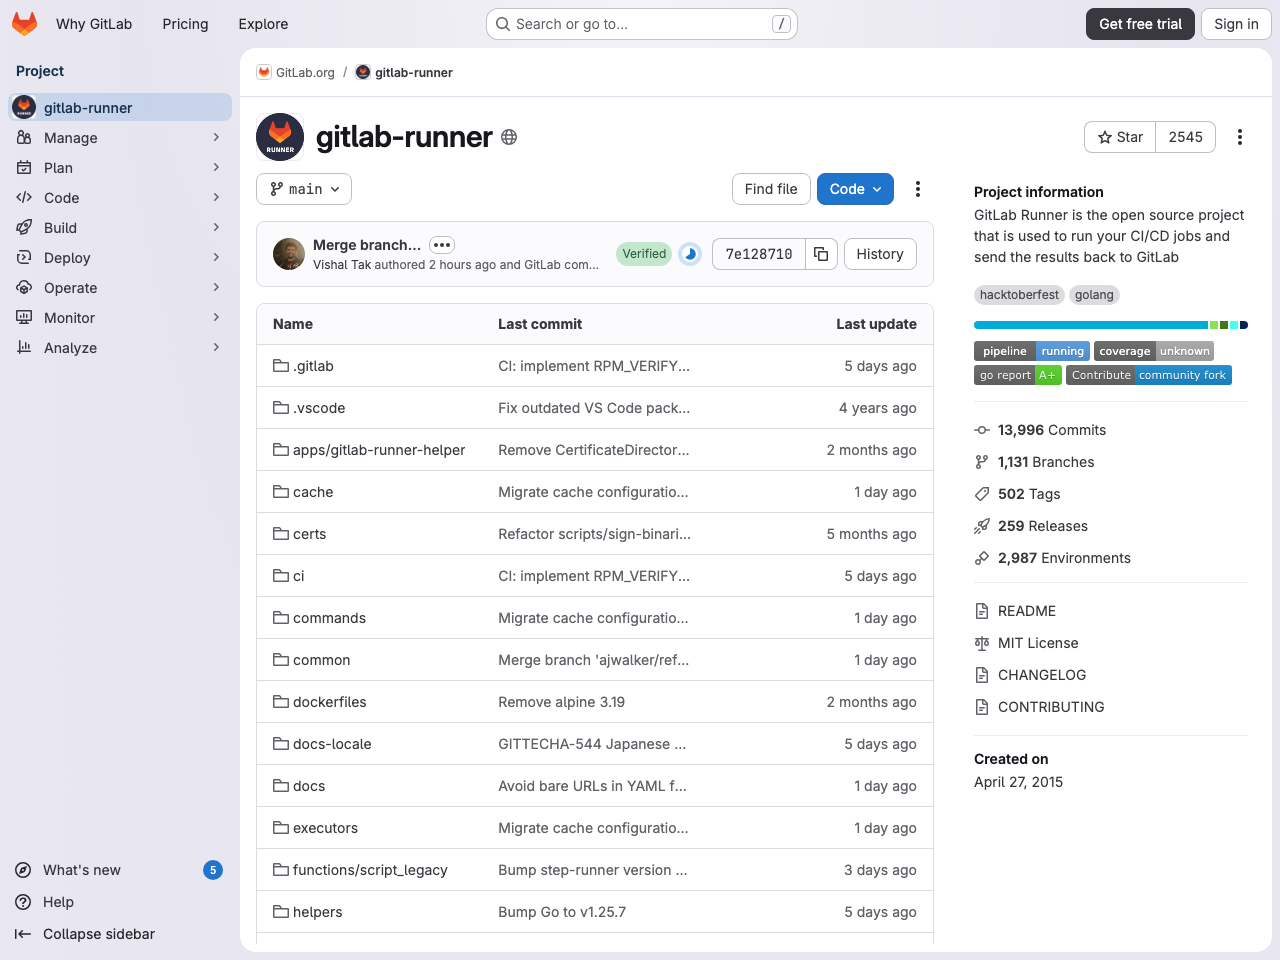Click the globe icon next to gitlab-runner title
Screen dimensions: 1280x960
508,137
